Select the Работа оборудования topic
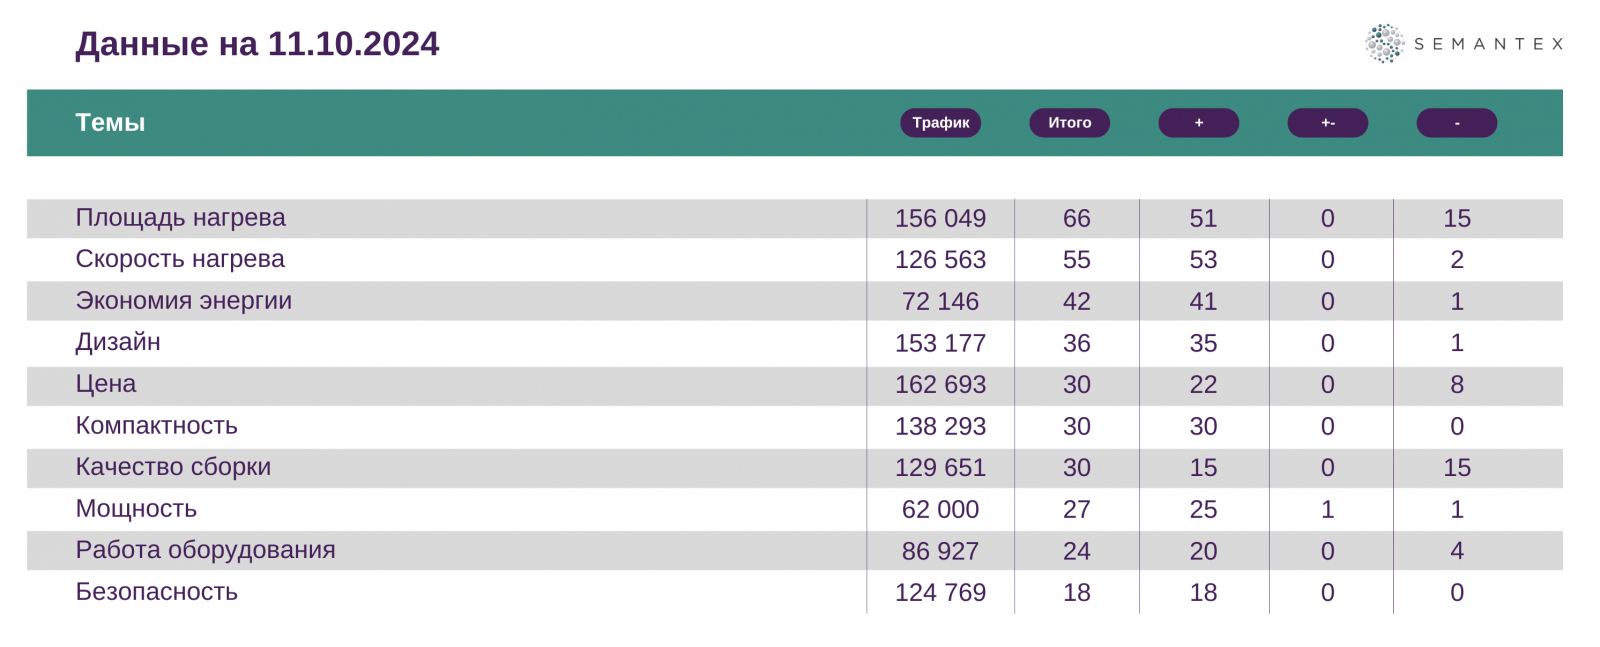This screenshot has height=647, width=1600. point(205,550)
